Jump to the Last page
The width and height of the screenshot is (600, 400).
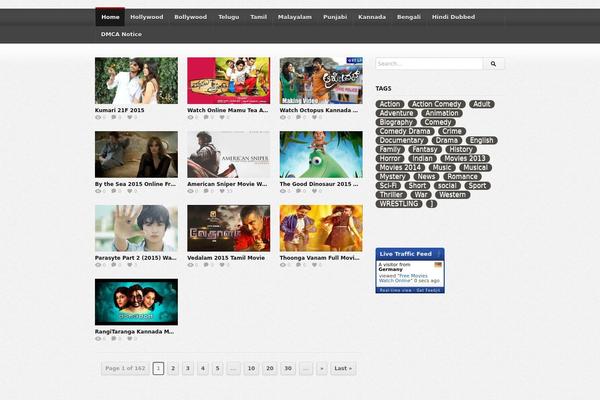click(x=343, y=368)
